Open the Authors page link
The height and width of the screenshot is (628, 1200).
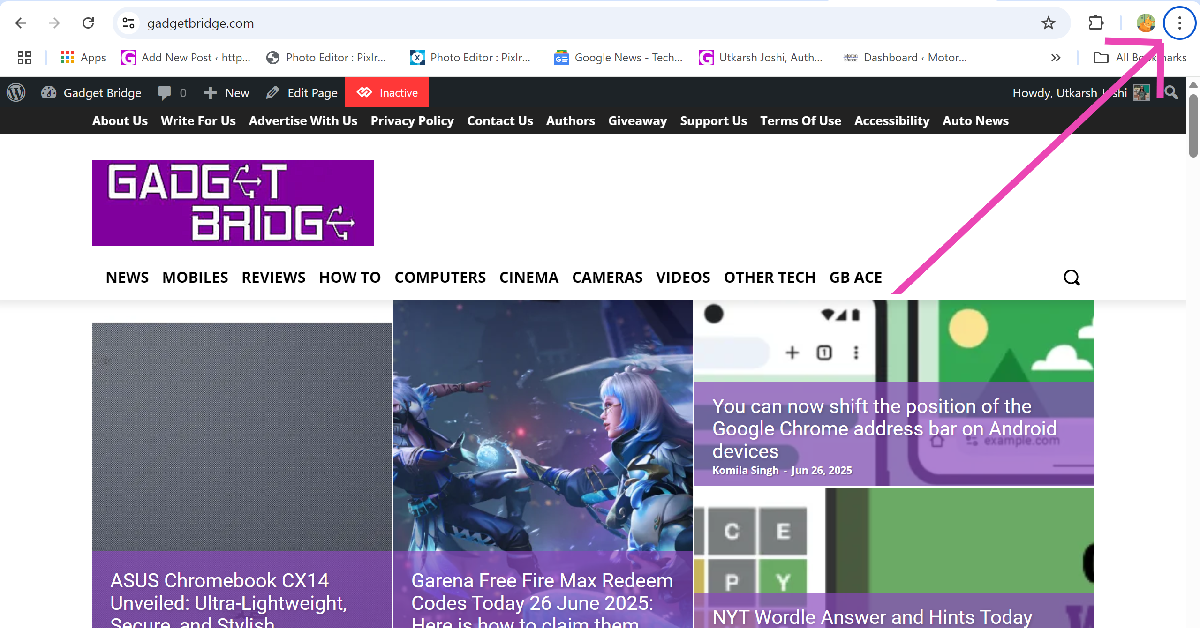pos(571,120)
